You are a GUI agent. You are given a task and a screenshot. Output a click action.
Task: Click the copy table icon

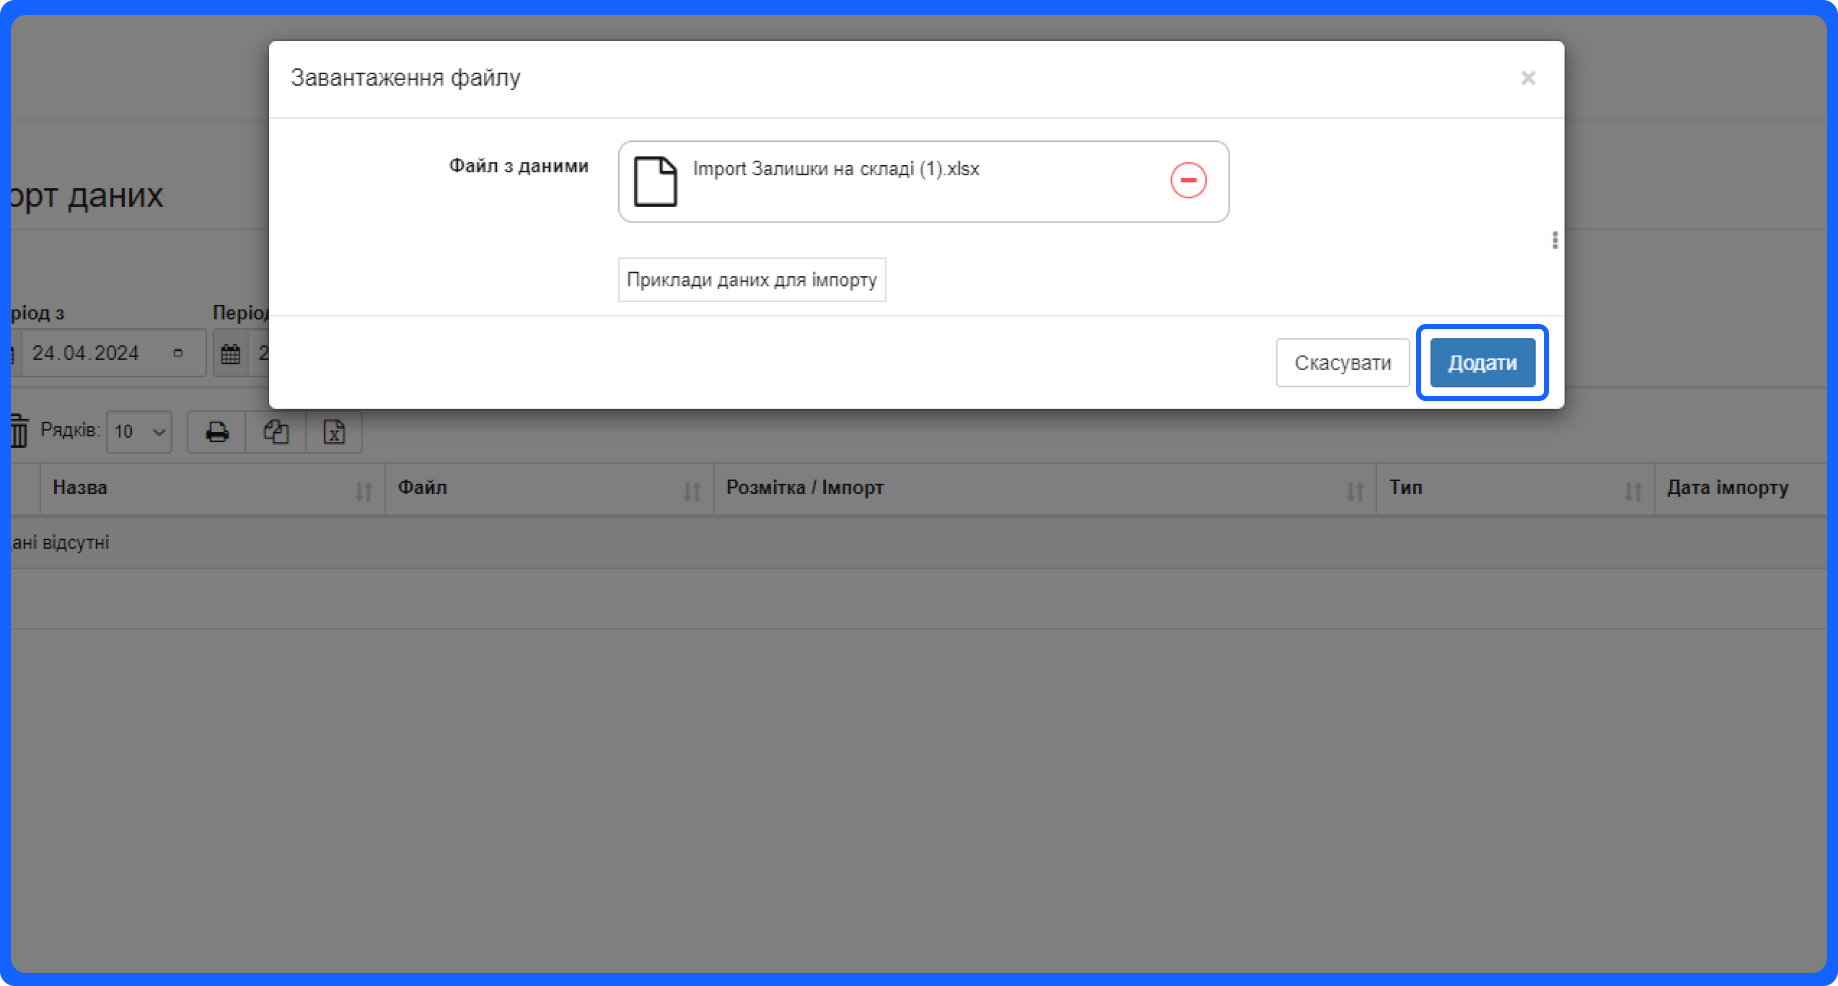click(x=276, y=432)
